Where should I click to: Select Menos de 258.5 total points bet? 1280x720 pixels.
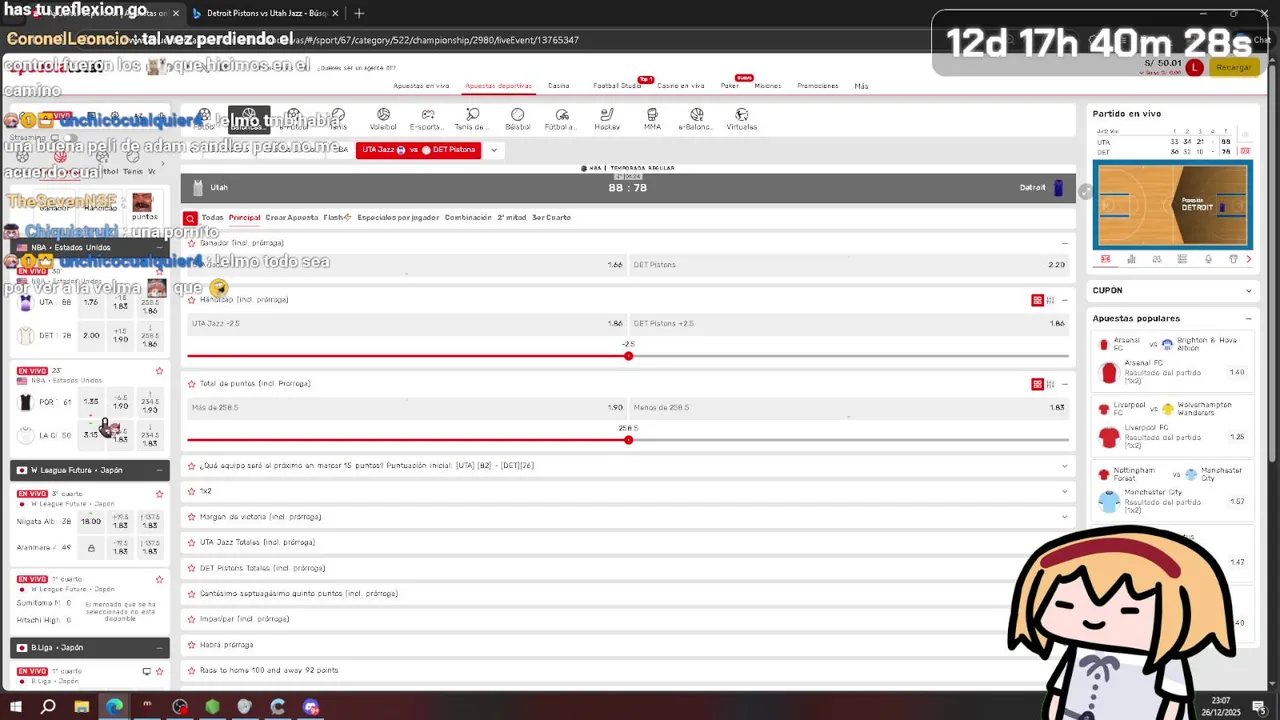click(849, 408)
